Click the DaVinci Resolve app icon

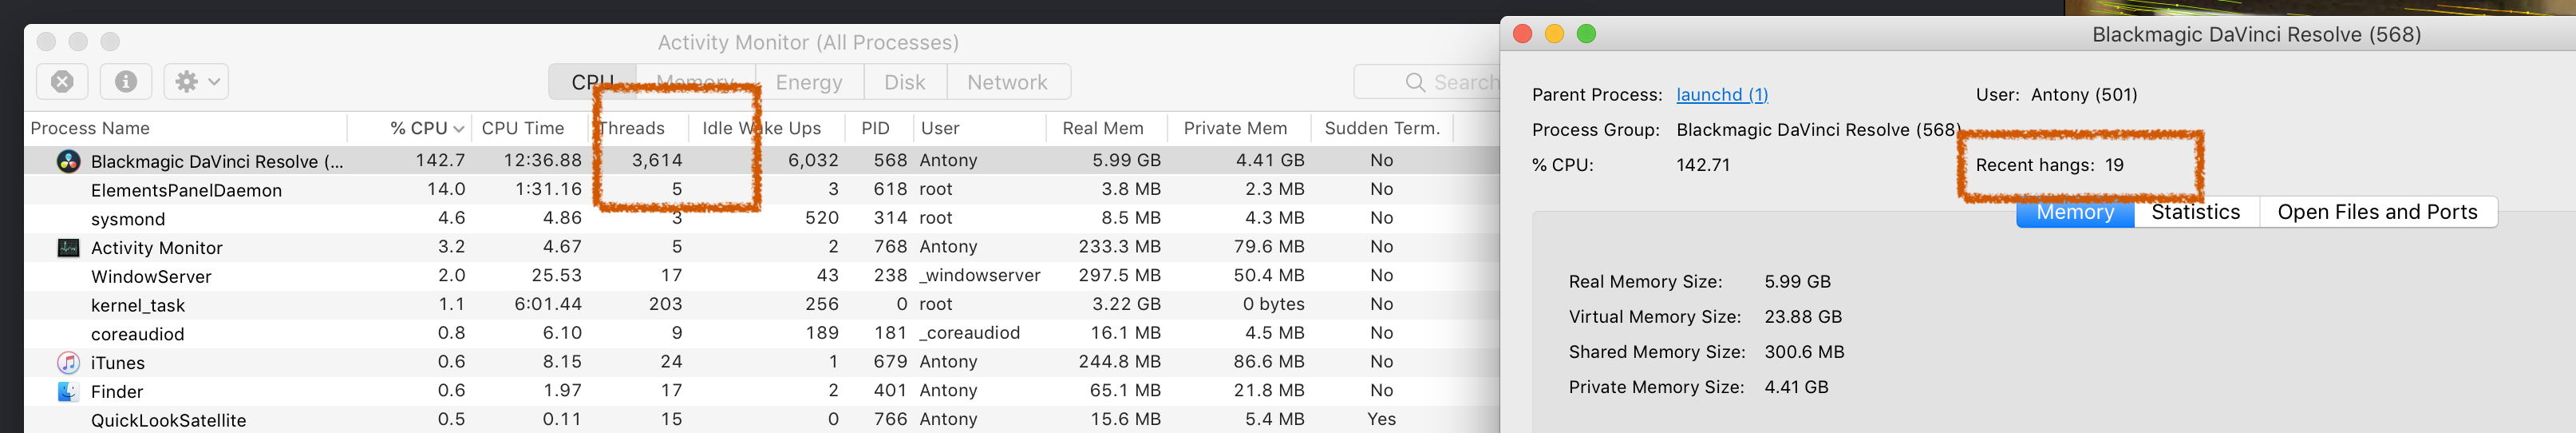tap(68, 161)
